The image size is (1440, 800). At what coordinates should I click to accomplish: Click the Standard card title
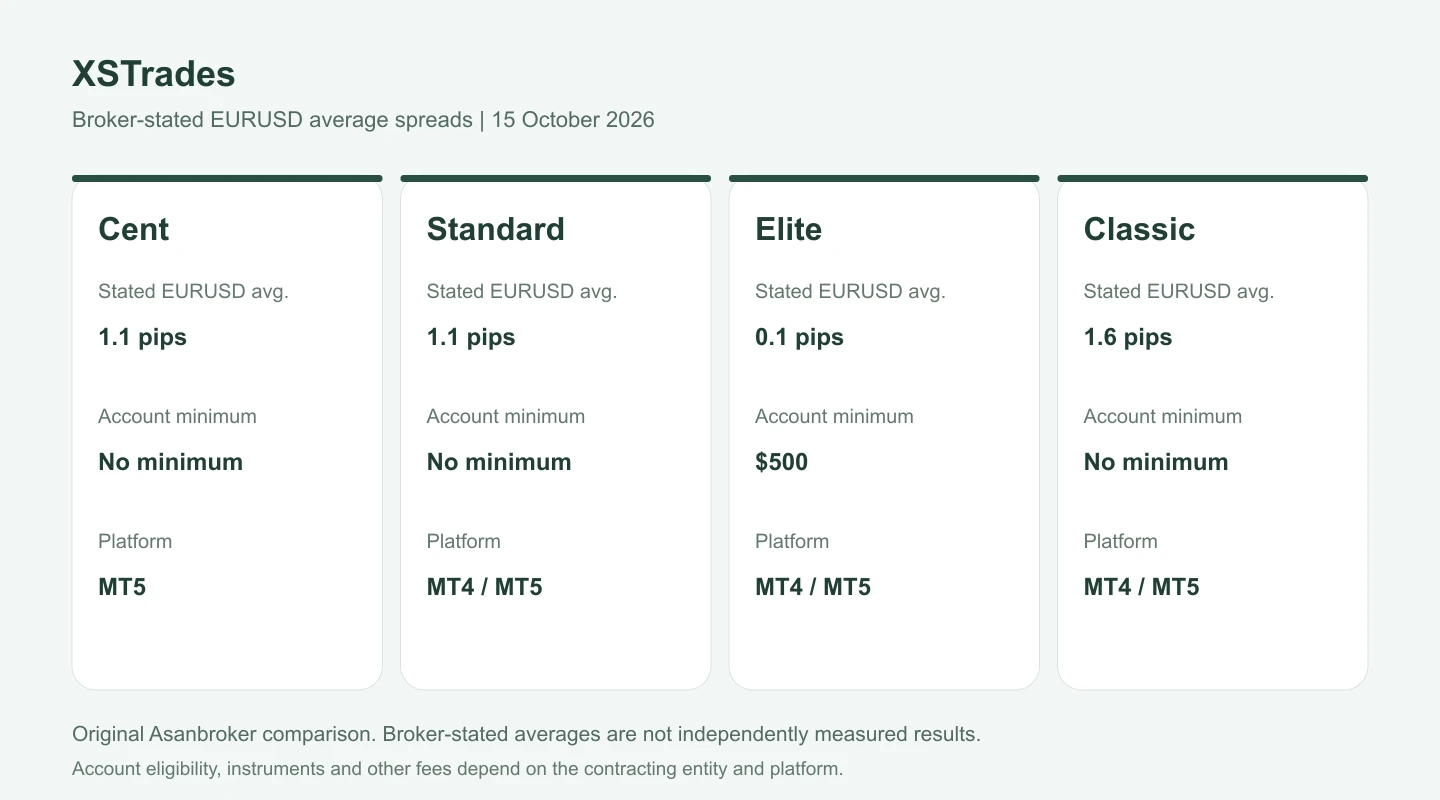496,229
